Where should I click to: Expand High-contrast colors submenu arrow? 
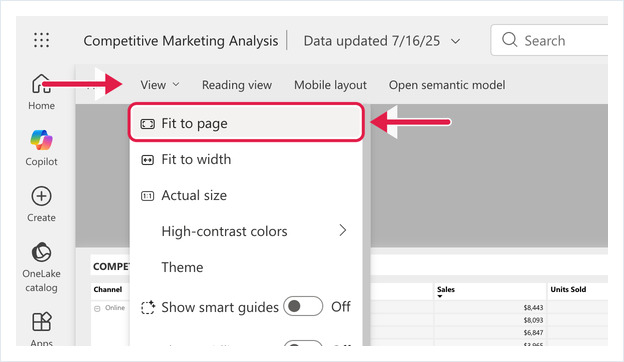coord(343,230)
